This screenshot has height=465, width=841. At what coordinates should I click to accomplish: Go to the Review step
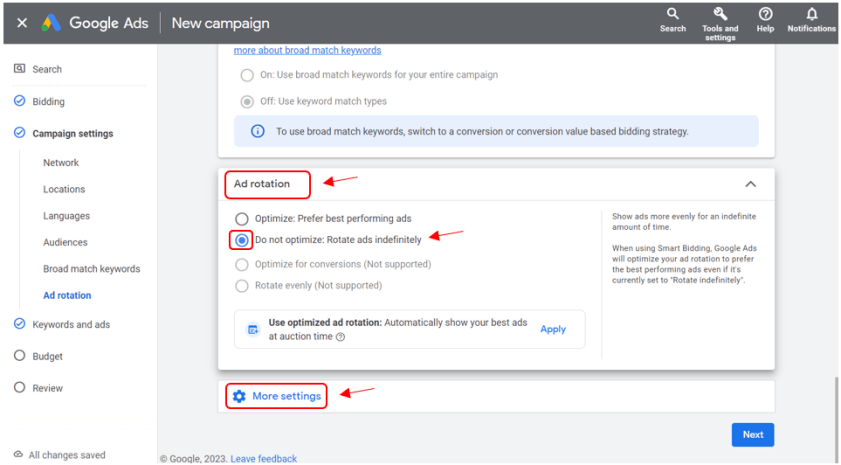47,388
